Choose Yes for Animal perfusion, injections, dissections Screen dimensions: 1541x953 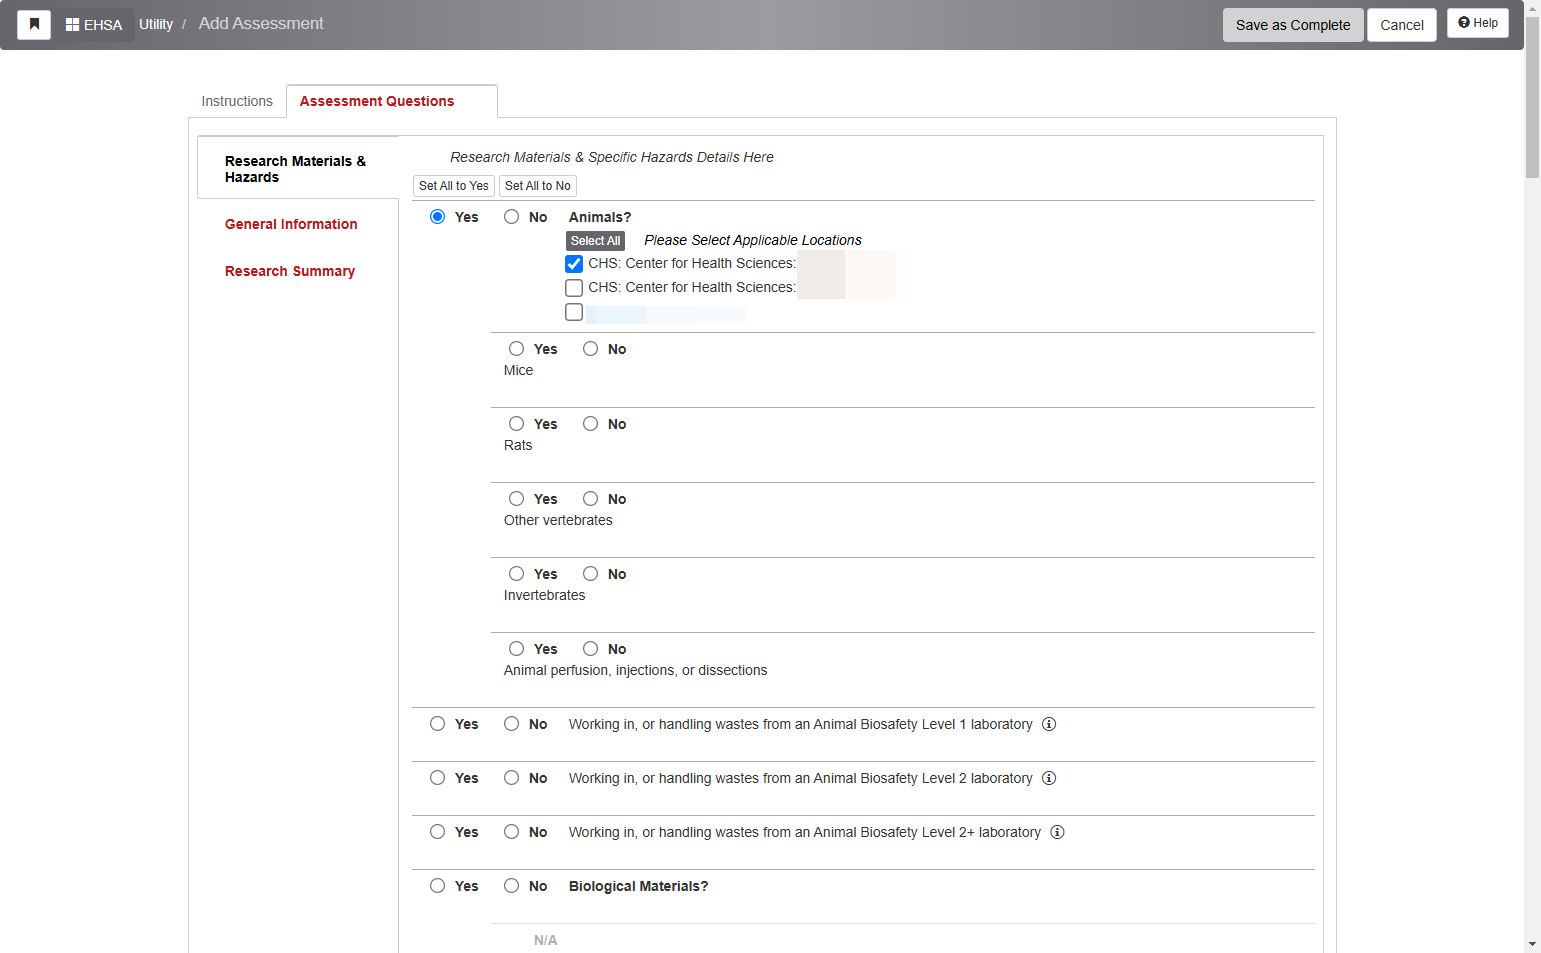tap(516, 649)
